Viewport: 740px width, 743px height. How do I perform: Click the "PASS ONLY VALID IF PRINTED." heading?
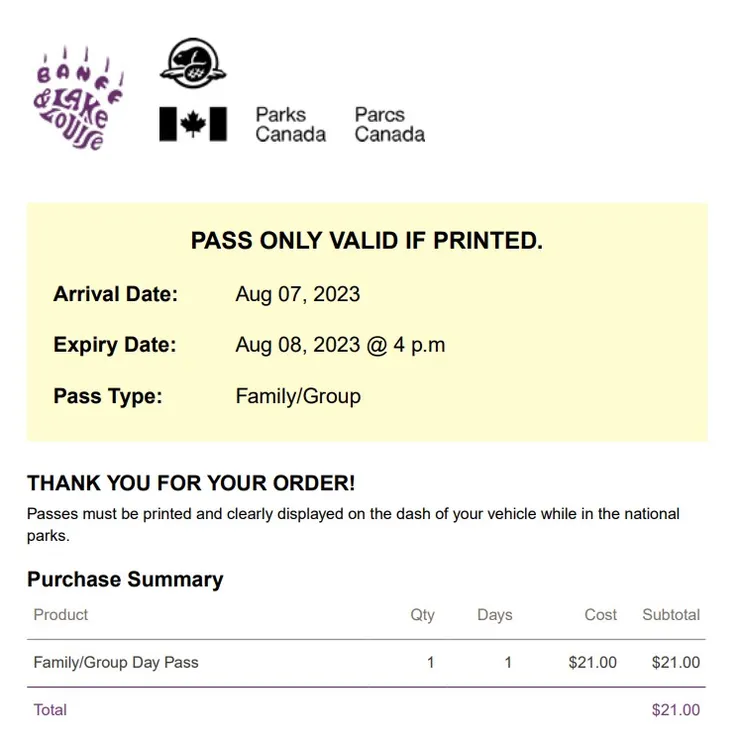[366, 241]
